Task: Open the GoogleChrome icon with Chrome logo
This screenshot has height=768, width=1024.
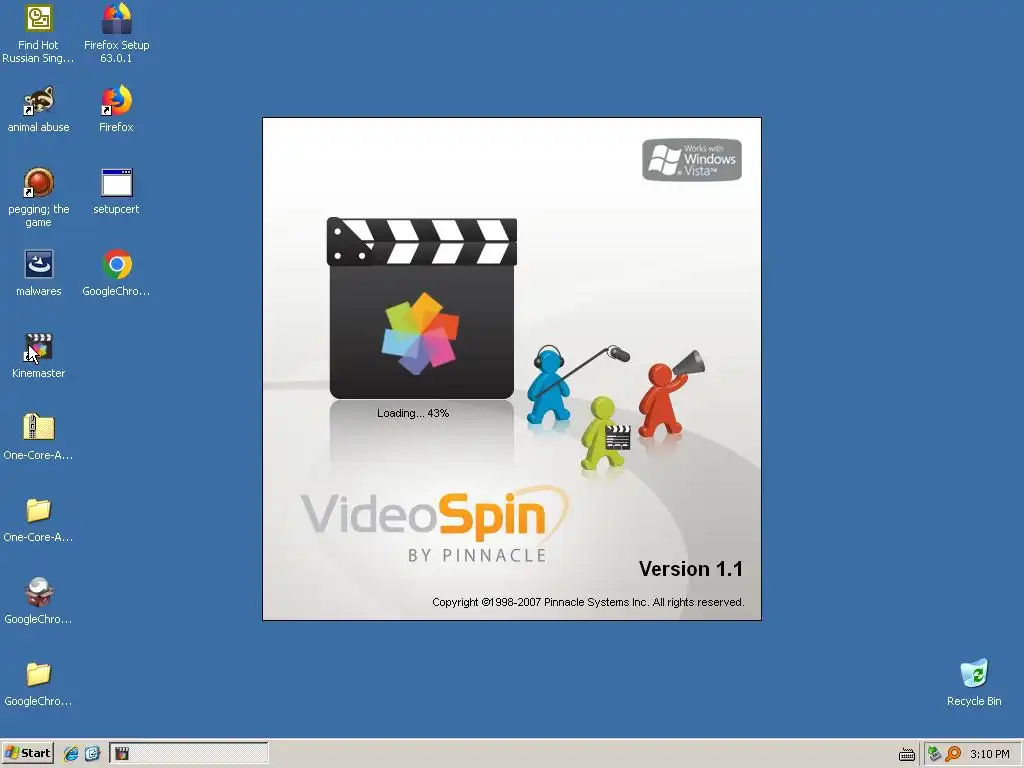Action: click(116, 273)
